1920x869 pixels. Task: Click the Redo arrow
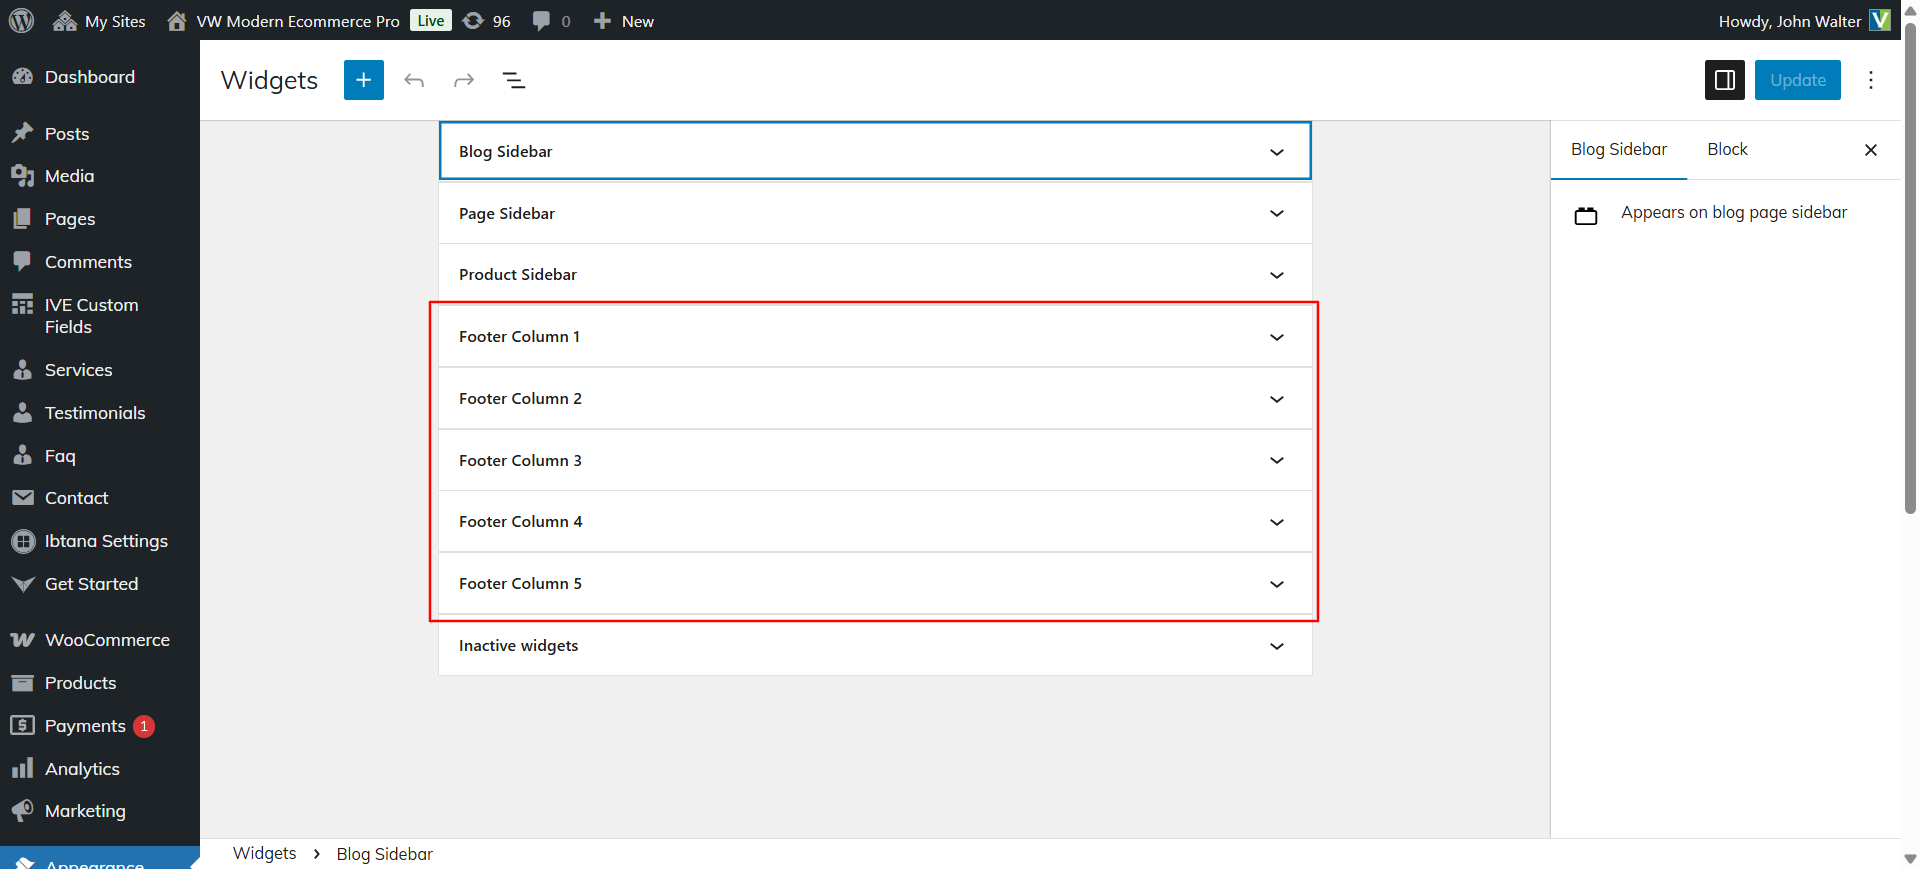[x=464, y=80]
